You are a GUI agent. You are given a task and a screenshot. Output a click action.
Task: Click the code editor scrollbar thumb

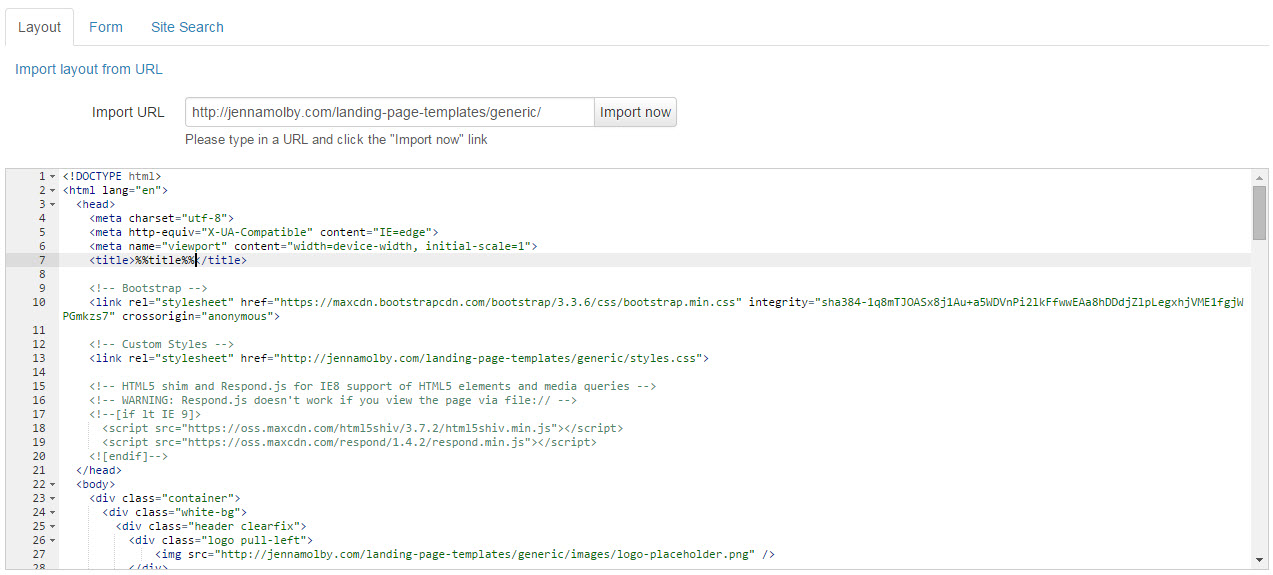pyautogui.click(x=1259, y=212)
